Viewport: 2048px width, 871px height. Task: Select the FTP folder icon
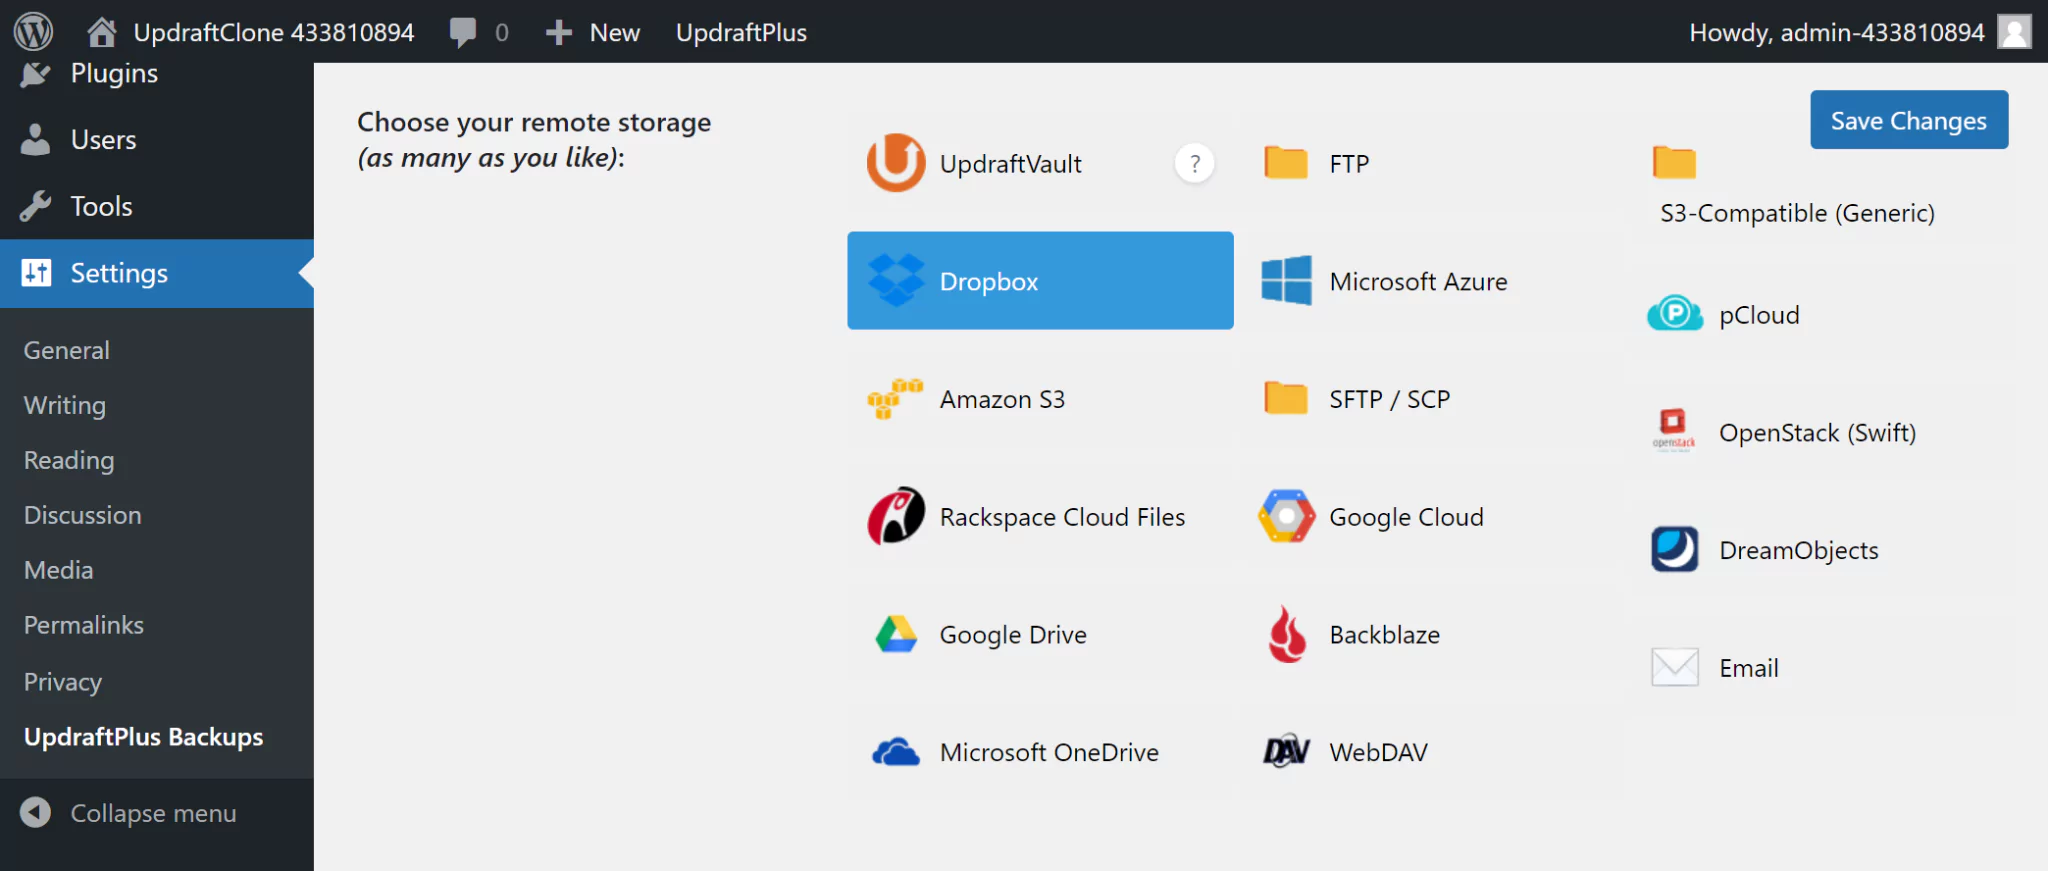[1286, 162]
